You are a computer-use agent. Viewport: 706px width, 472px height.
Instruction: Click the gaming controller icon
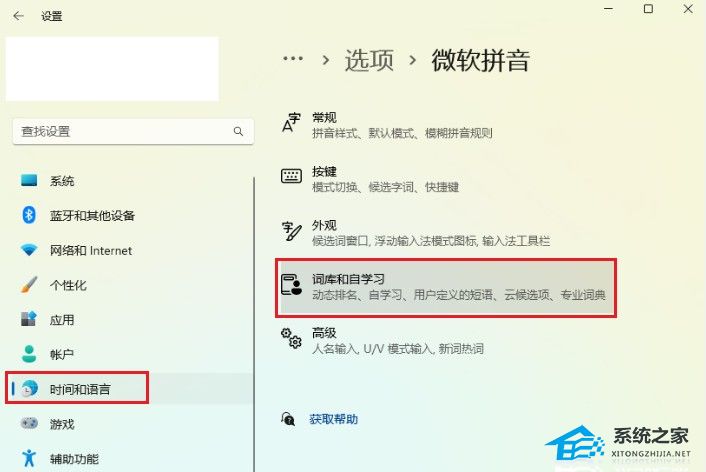click(x=29, y=423)
